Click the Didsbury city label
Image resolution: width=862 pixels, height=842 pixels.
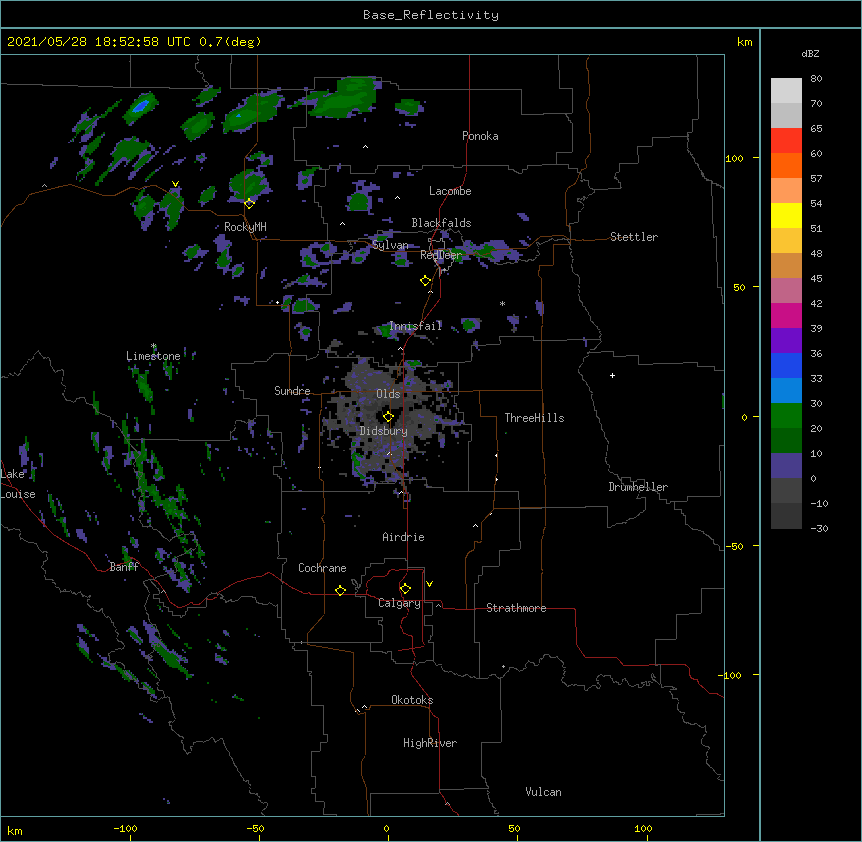[x=384, y=431]
